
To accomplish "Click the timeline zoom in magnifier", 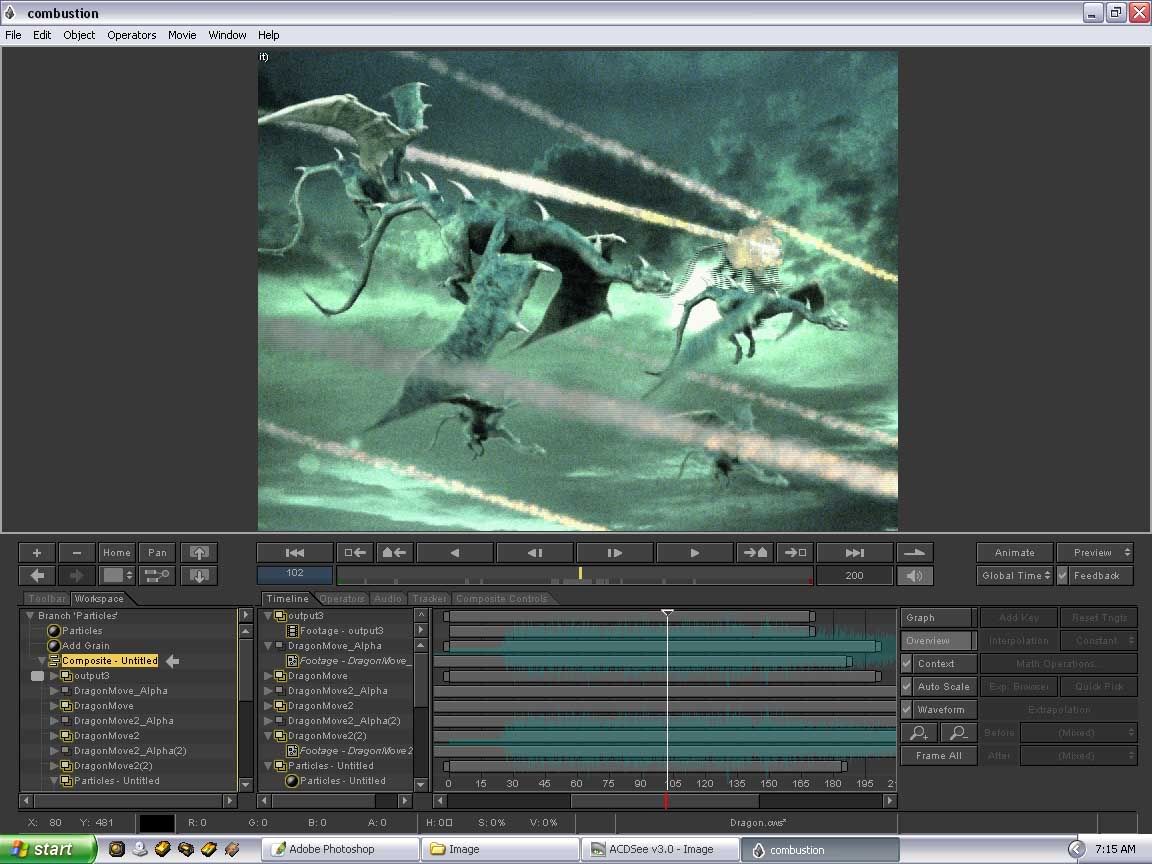I will (x=919, y=733).
